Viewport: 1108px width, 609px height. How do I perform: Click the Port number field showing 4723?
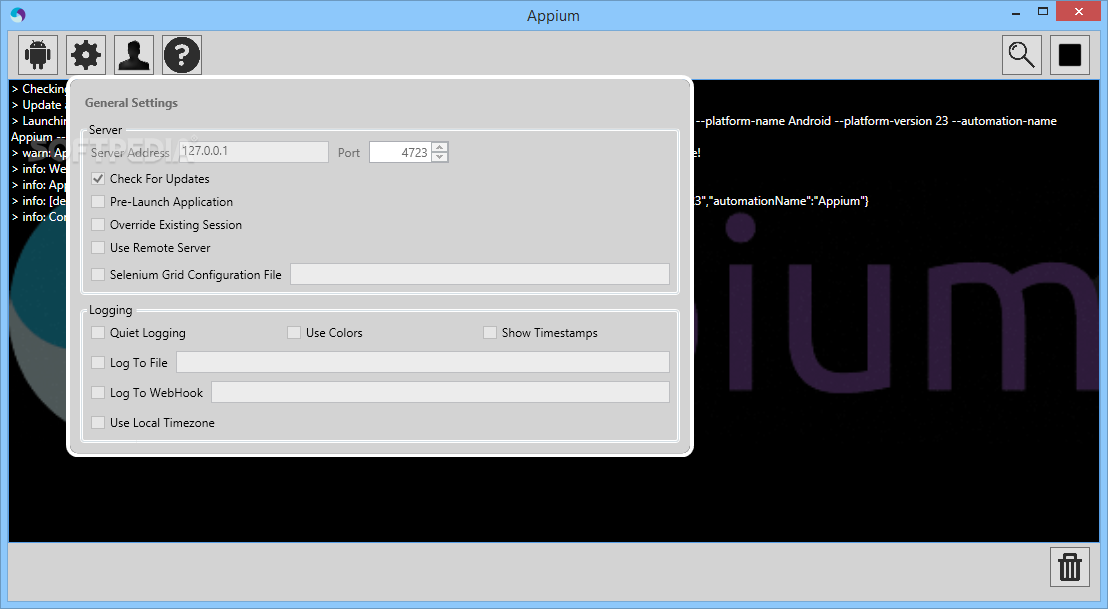(400, 152)
